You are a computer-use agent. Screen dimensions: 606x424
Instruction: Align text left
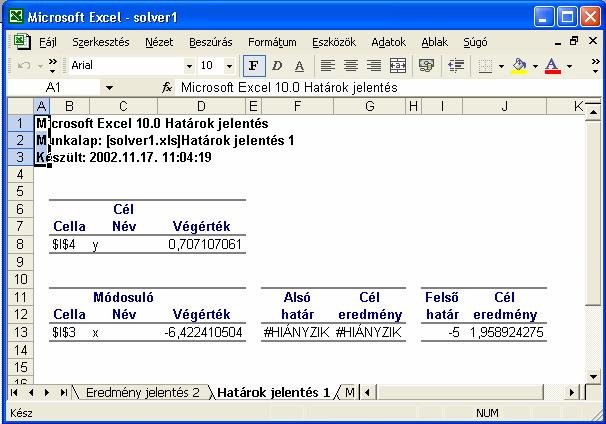328,66
